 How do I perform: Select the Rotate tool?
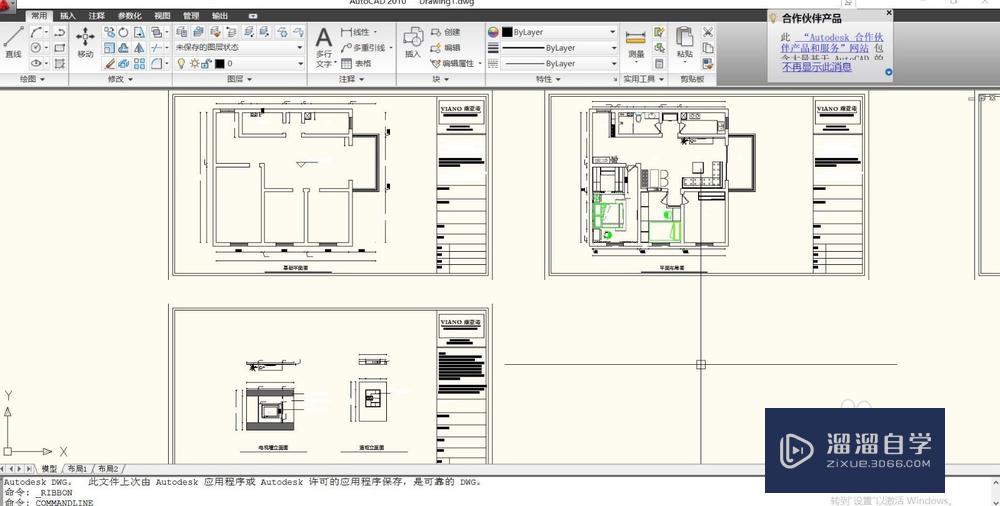tap(124, 32)
